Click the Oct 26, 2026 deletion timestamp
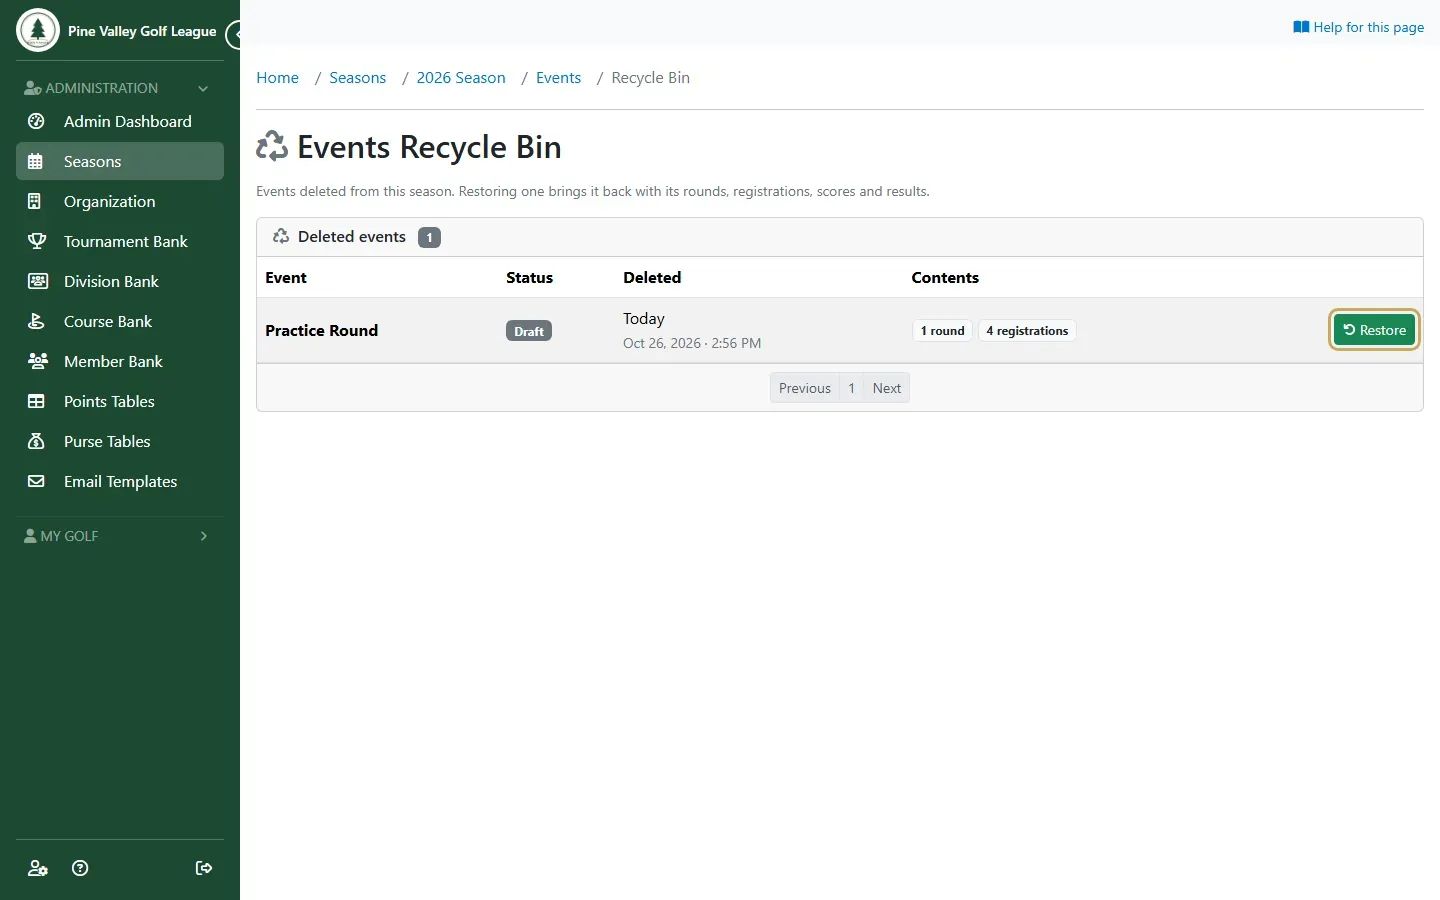Image resolution: width=1440 pixels, height=900 pixels. [x=692, y=343]
